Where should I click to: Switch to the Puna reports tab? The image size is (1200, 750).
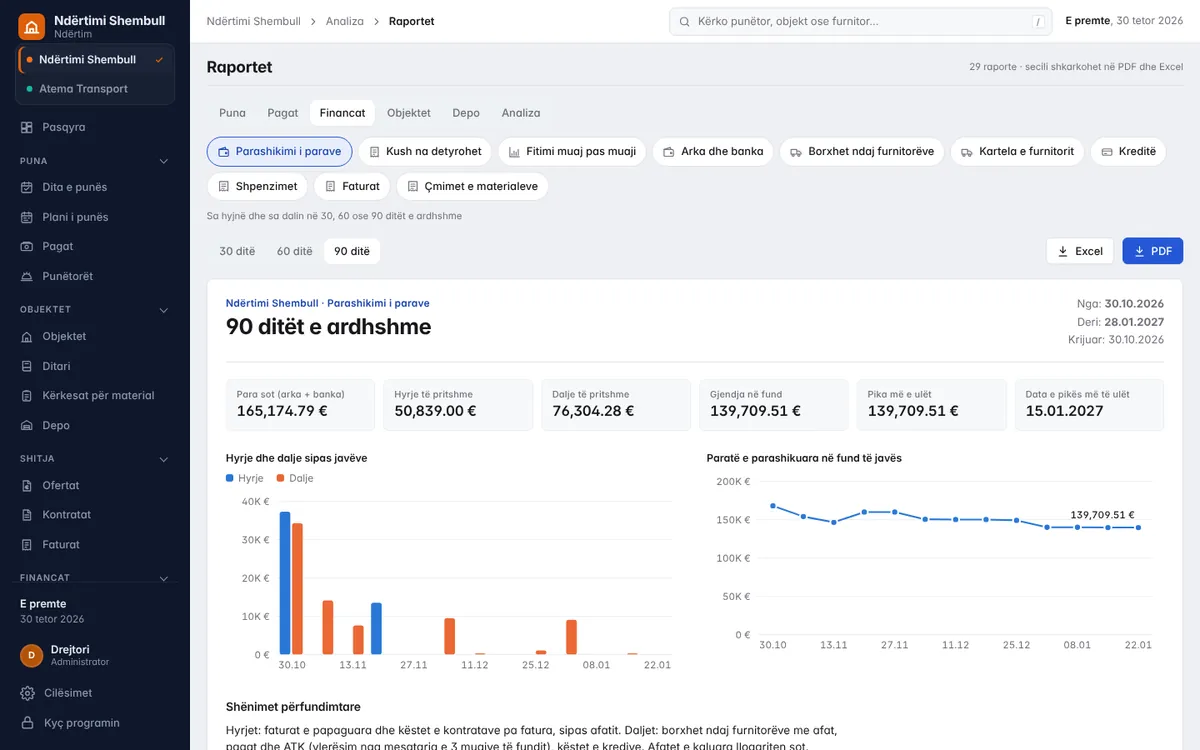(x=232, y=113)
